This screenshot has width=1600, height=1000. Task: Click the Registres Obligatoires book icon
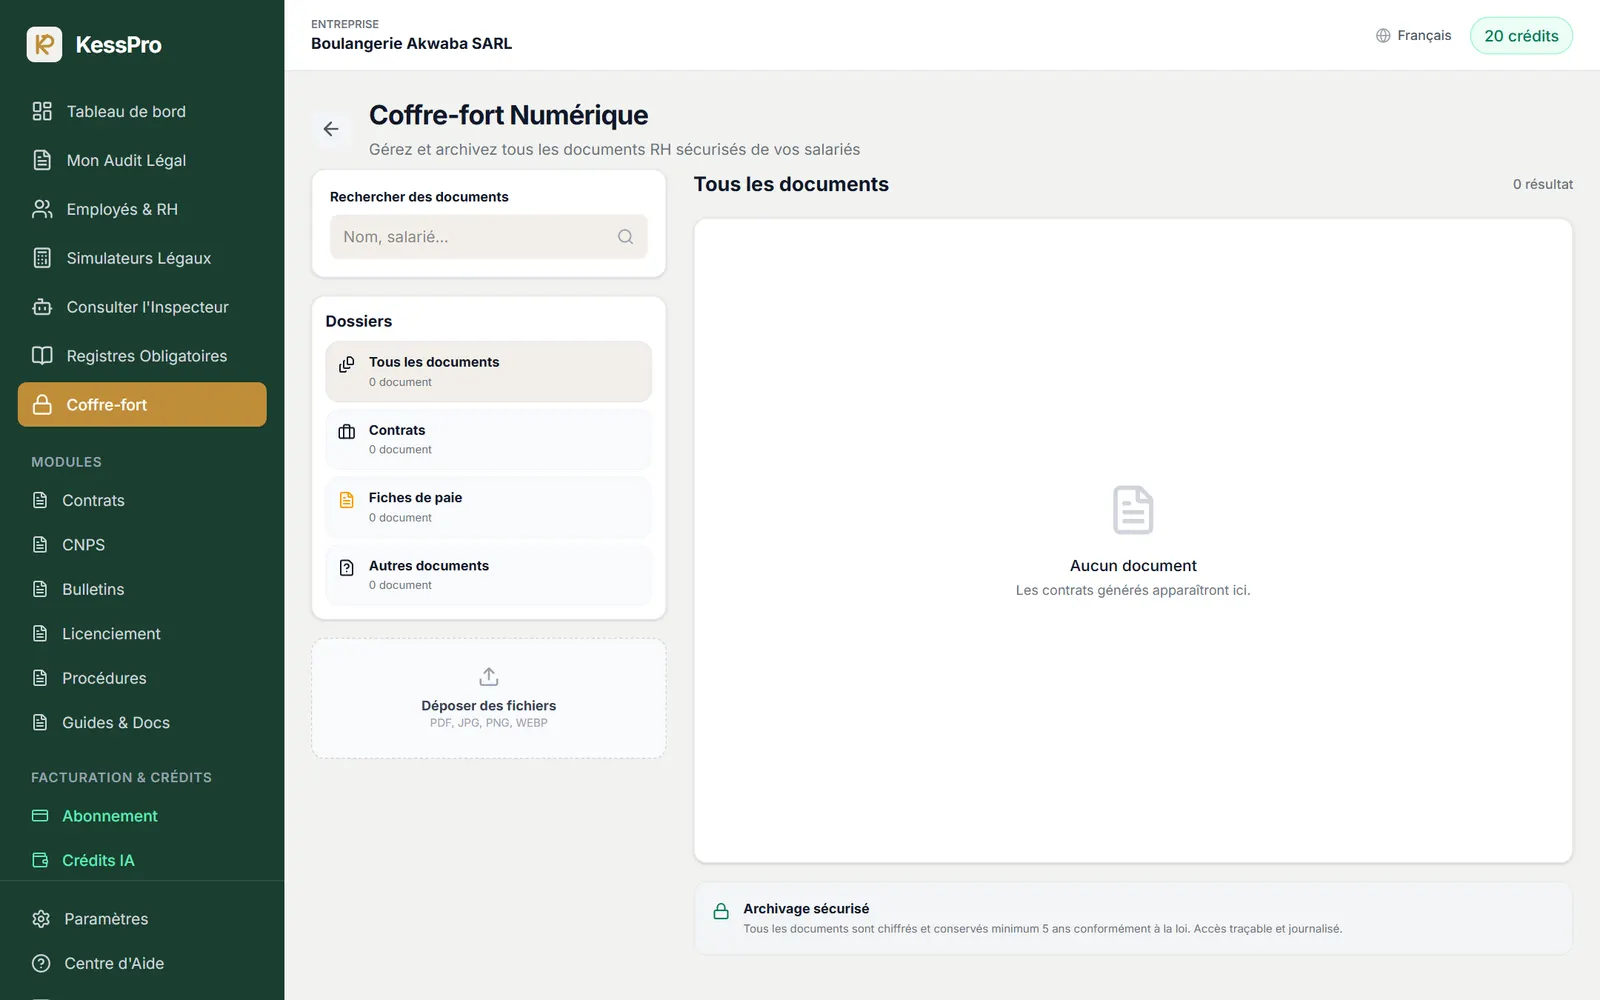(x=42, y=356)
